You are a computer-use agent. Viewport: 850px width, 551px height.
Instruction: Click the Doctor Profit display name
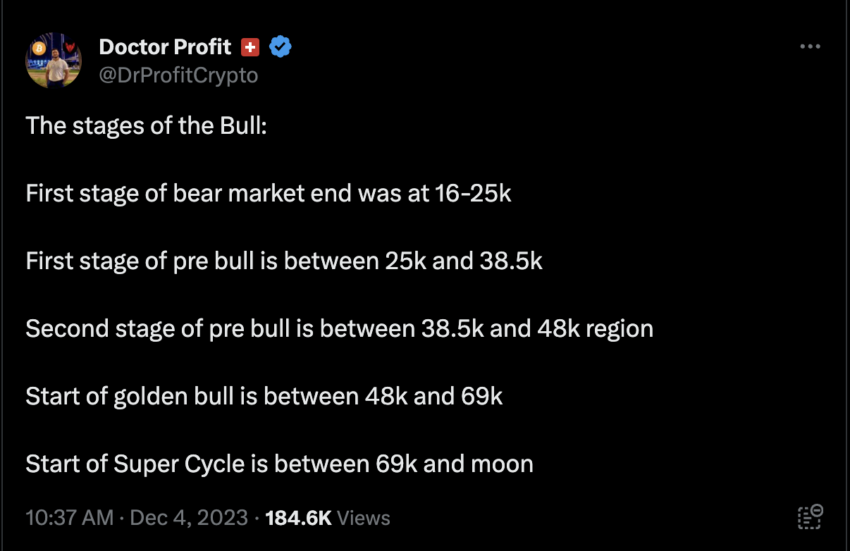[165, 47]
